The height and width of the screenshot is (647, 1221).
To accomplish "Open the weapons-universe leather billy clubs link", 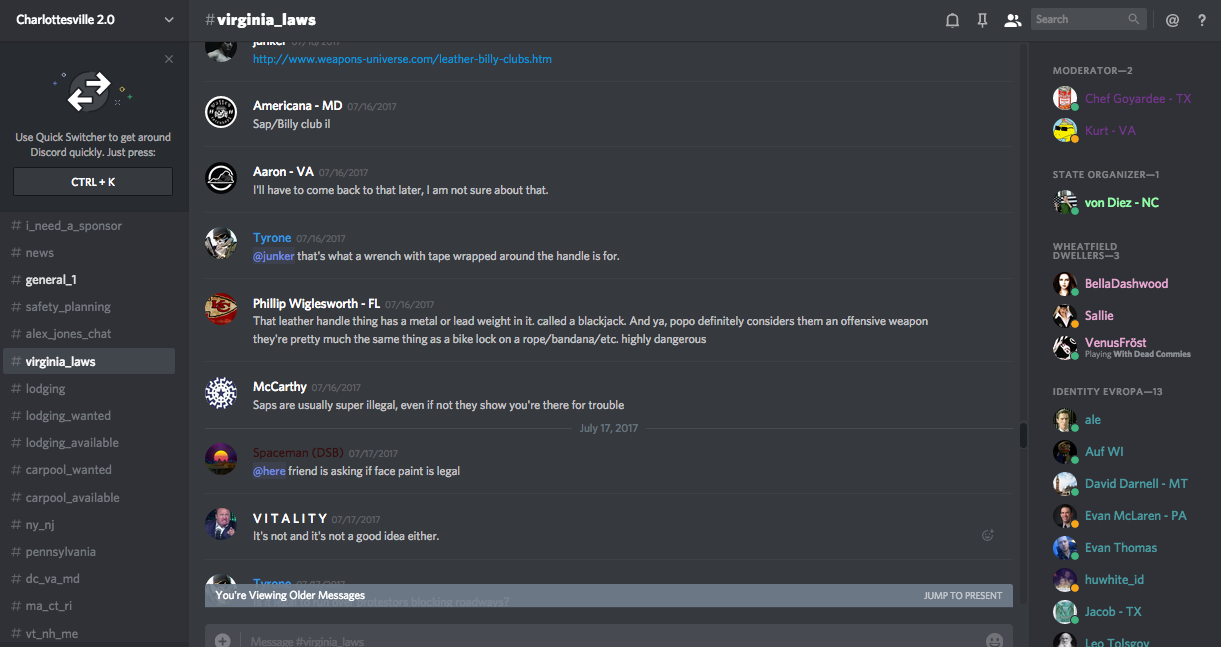I will coord(402,59).
